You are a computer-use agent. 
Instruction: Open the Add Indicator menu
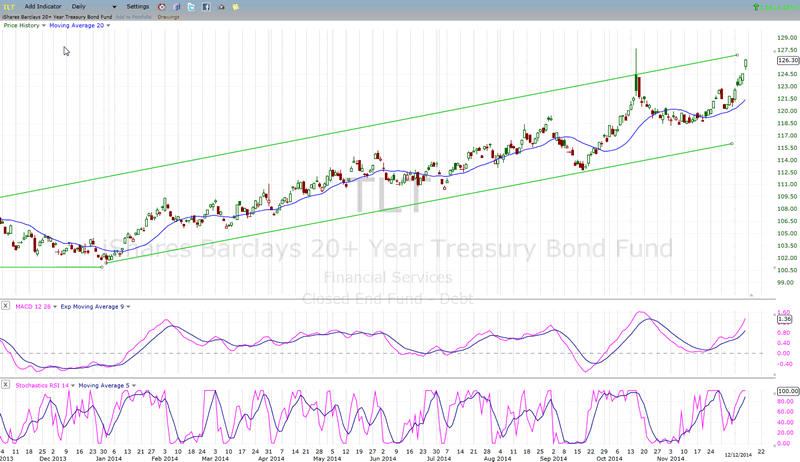43,7
